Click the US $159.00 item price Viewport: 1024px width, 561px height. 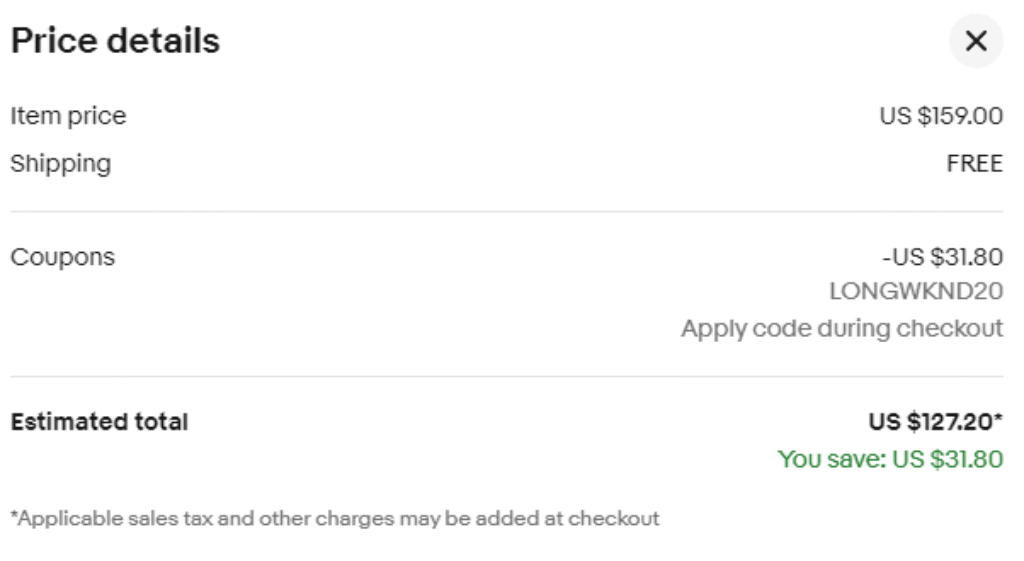(x=942, y=117)
